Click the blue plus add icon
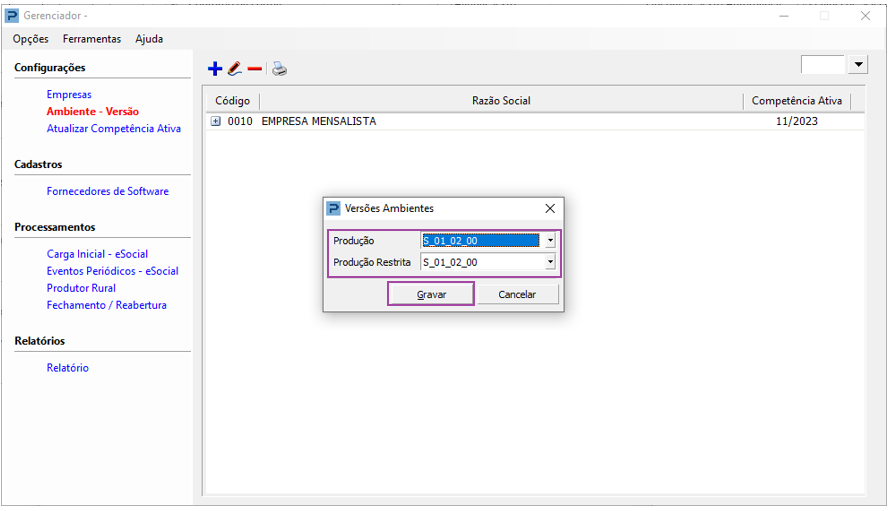 pos(215,69)
